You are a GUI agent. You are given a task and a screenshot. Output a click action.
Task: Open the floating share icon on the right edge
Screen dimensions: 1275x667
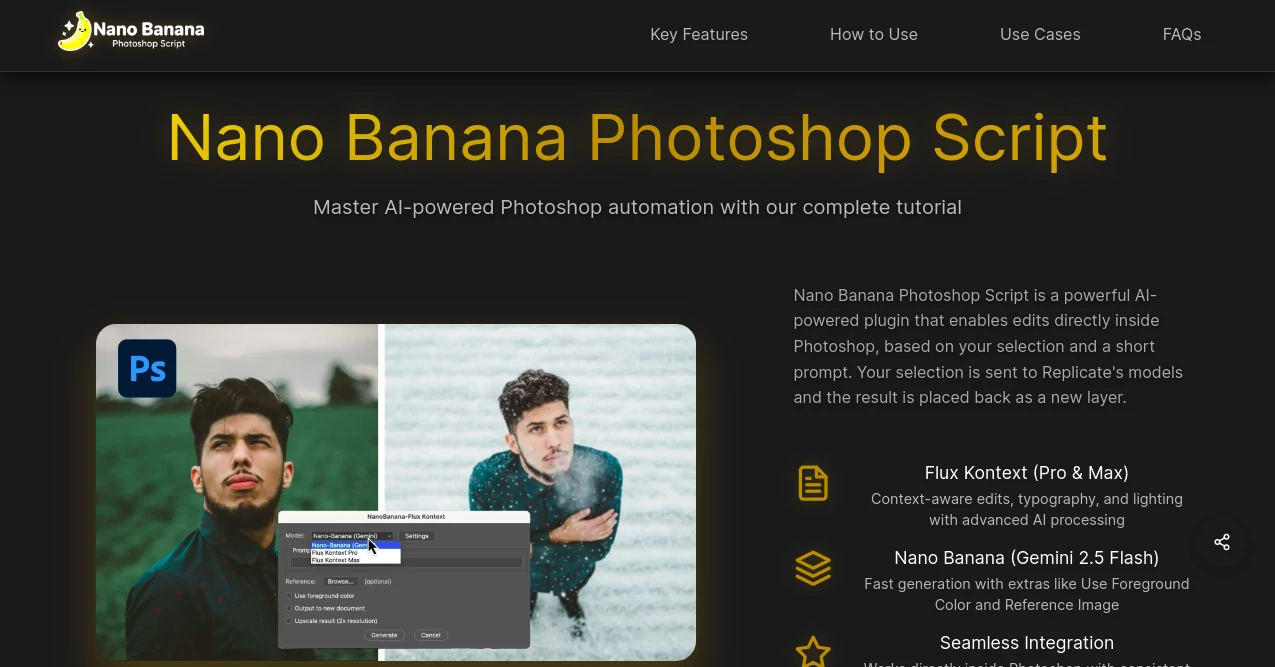tap(1221, 542)
